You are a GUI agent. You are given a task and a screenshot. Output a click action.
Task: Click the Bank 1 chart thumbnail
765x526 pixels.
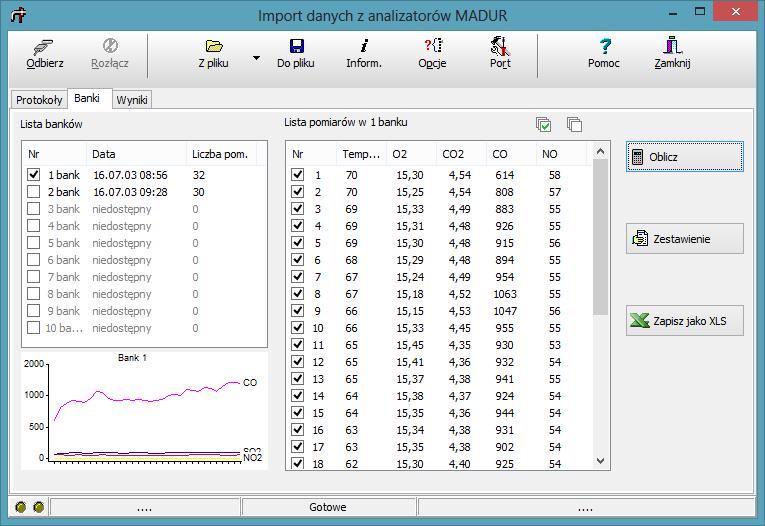pos(144,410)
